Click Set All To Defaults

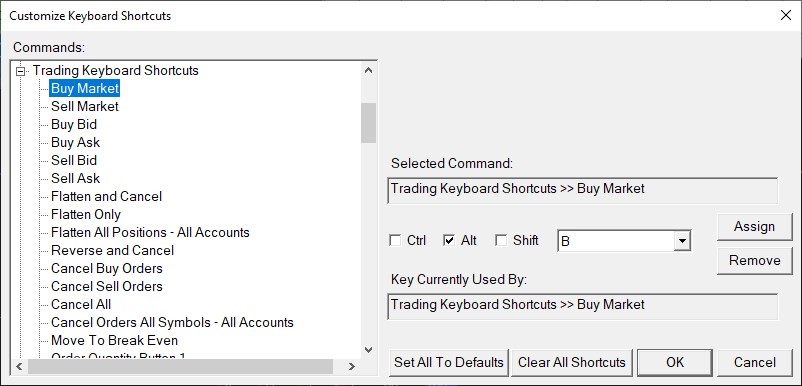[x=449, y=362]
